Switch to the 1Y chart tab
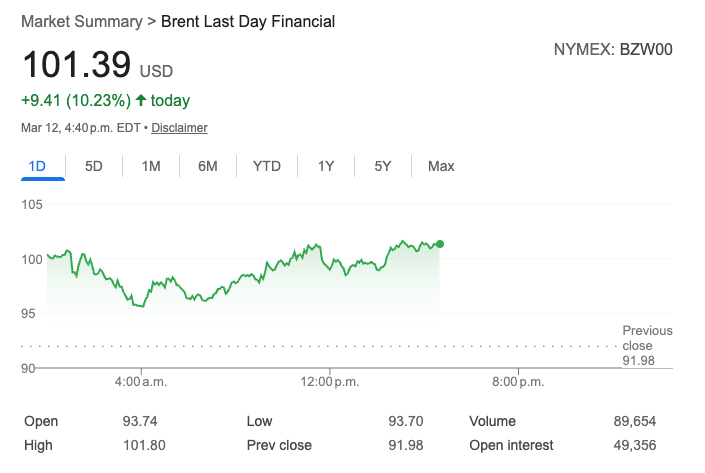This screenshot has width=705, height=473. [x=326, y=166]
